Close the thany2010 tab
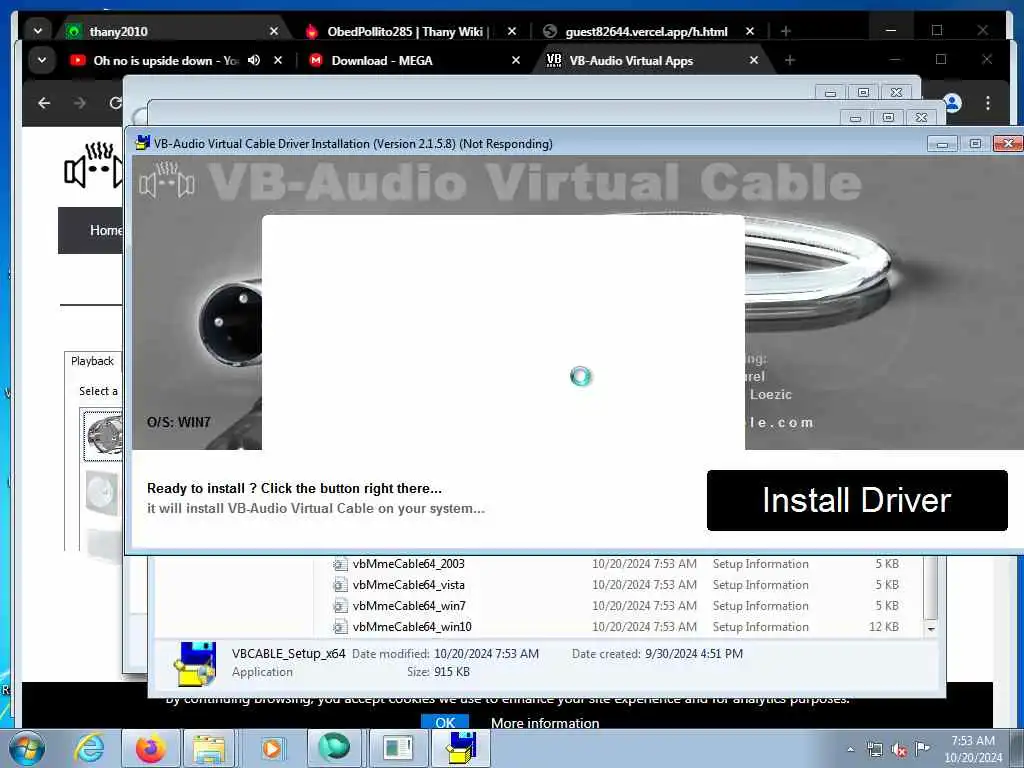This screenshot has height=768, width=1024. (274, 31)
